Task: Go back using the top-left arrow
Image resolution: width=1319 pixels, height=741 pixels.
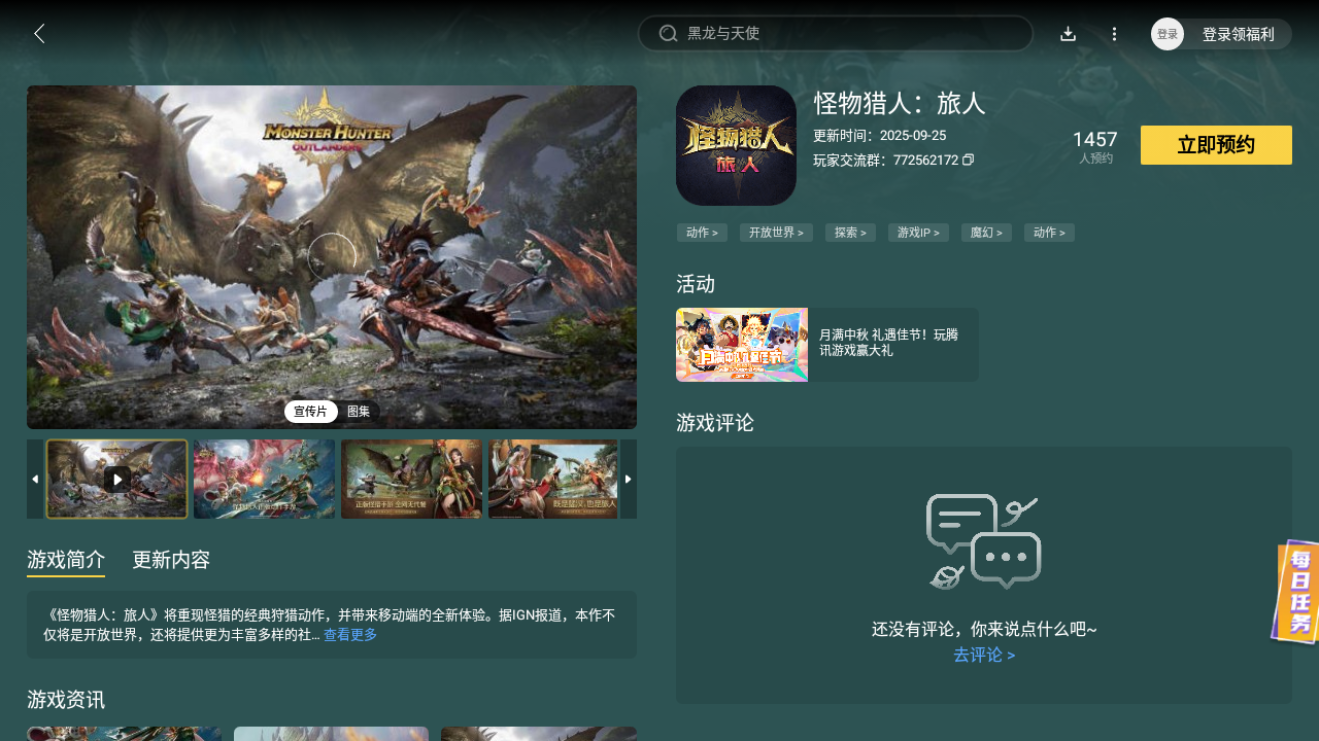Action: click(39, 34)
